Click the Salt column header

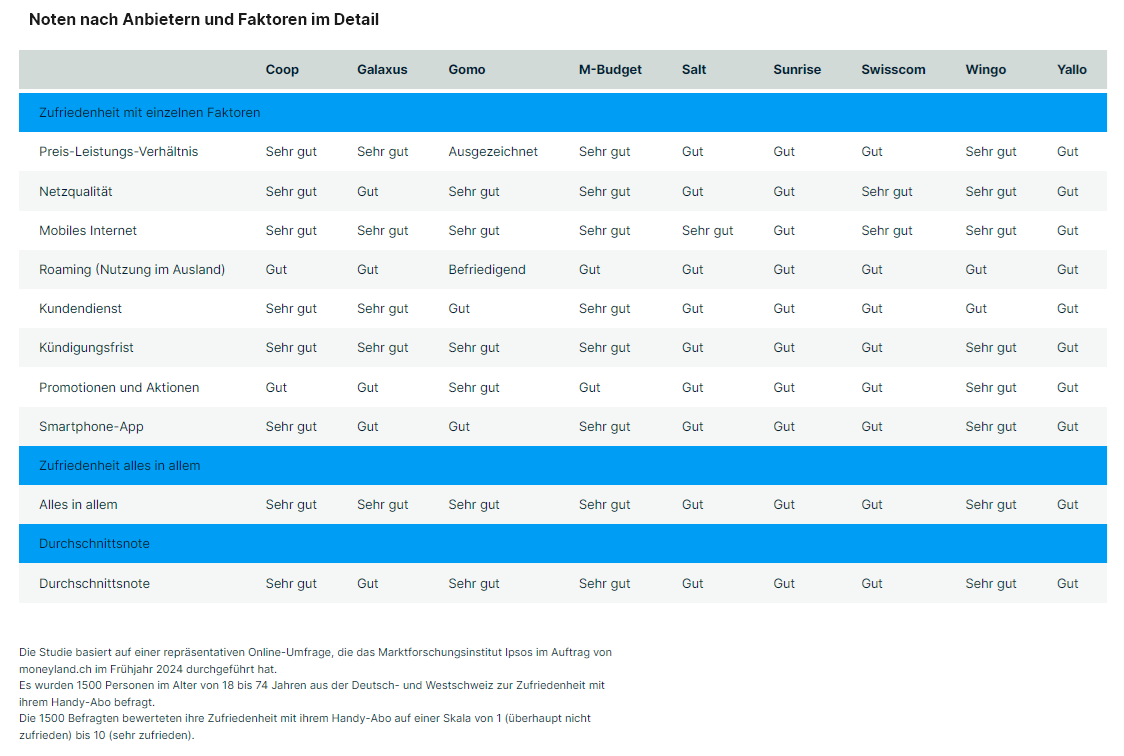(694, 70)
